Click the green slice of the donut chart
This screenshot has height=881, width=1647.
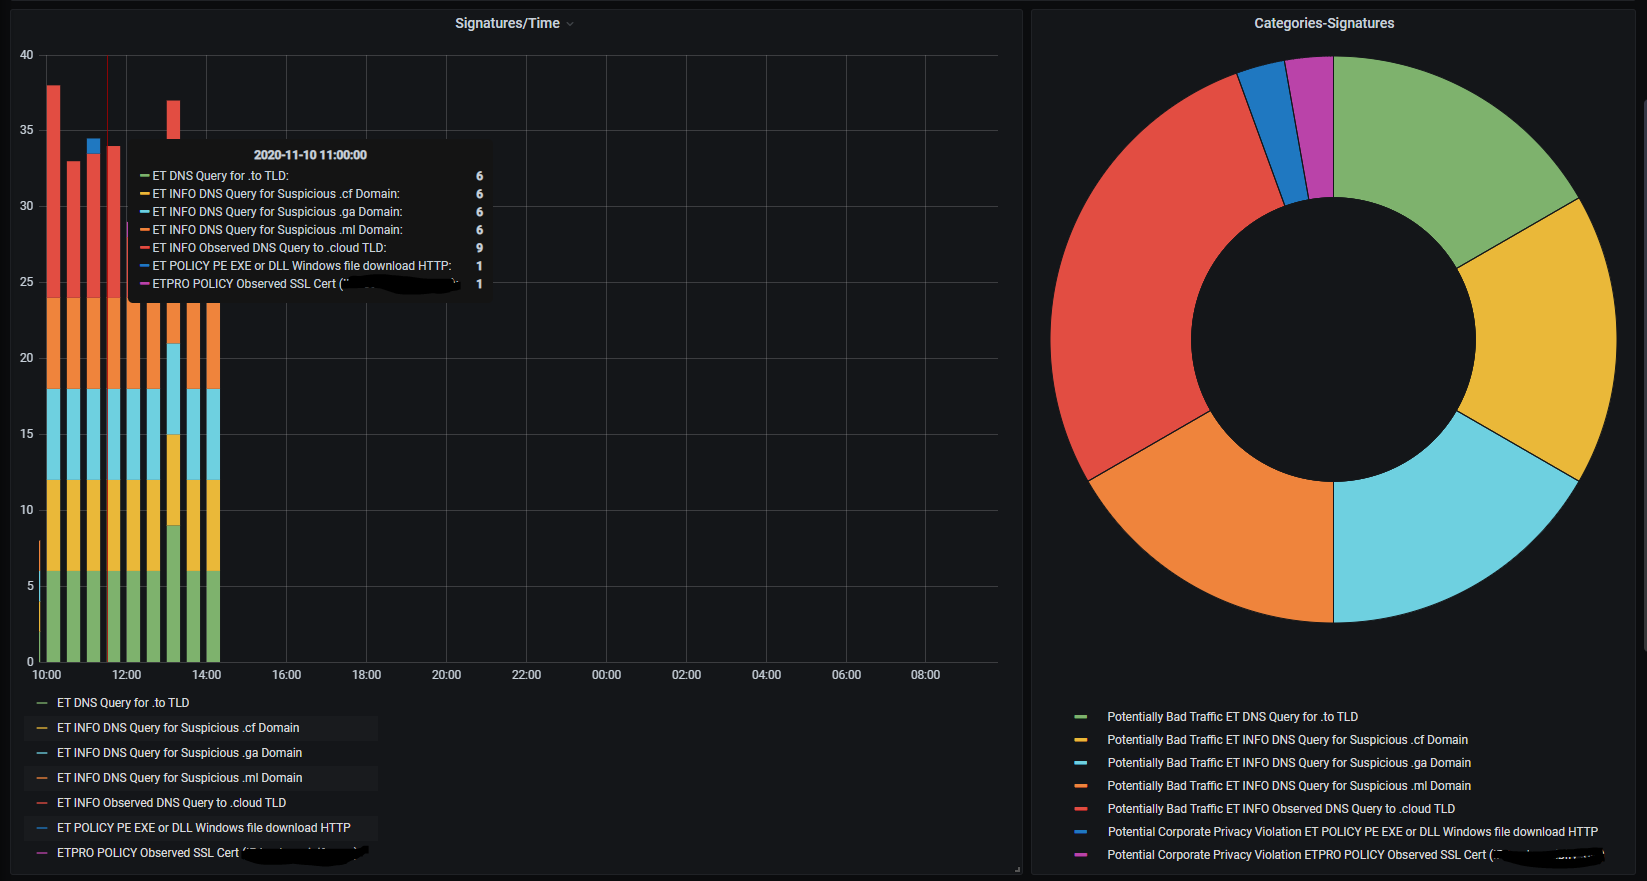[x=1440, y=155]
